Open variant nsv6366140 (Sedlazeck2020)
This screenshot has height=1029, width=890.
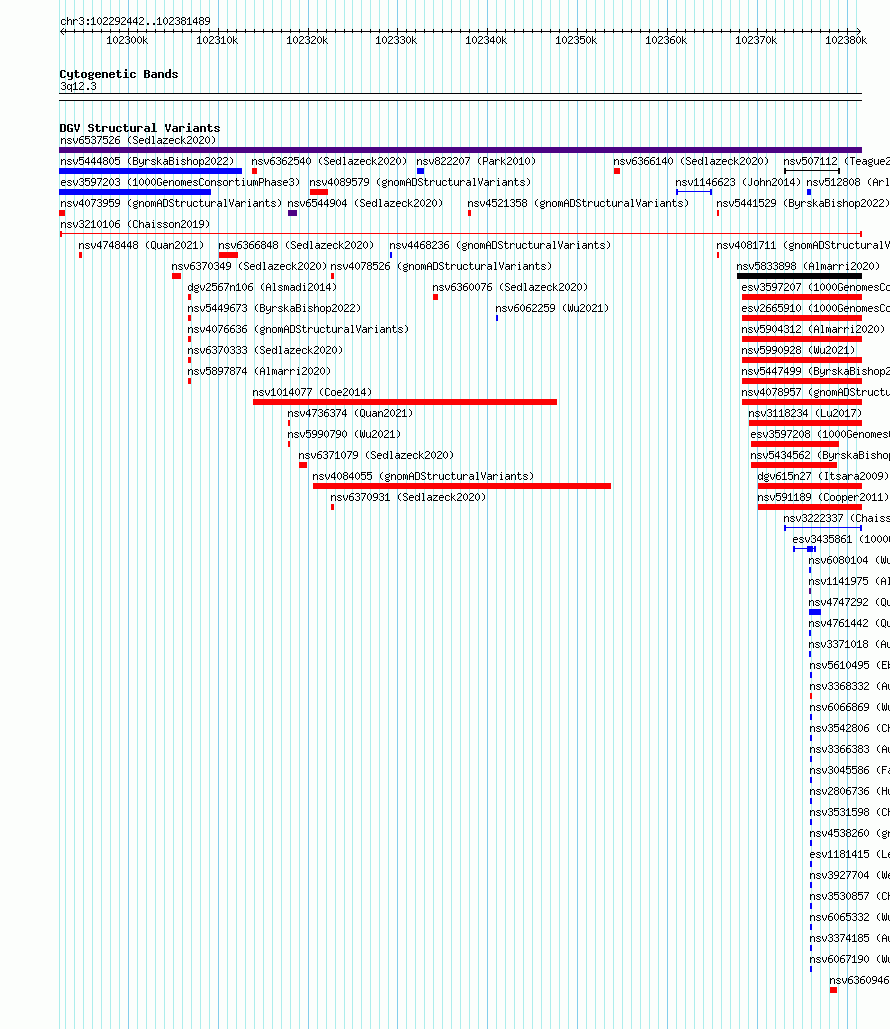(690, 161)
